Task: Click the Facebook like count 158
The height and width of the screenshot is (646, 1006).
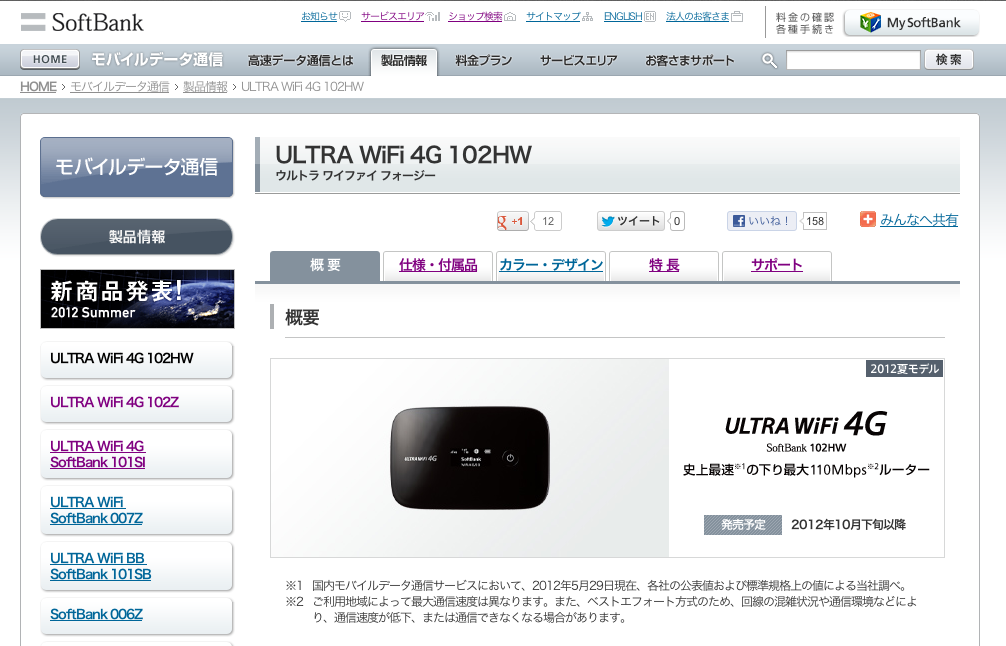Action: click(x=815, y=221)
